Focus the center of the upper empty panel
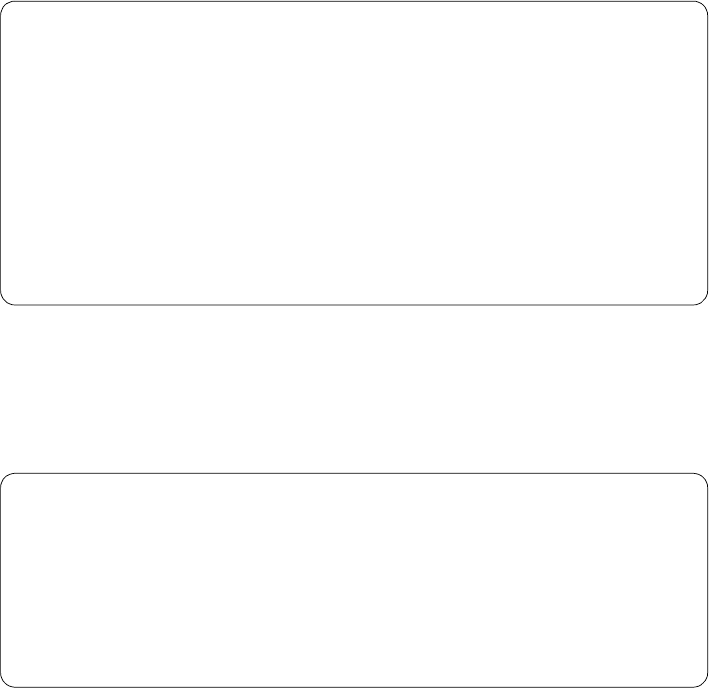Image resolution: width=712 pixels, height=688 pixels. coord(354,153)
